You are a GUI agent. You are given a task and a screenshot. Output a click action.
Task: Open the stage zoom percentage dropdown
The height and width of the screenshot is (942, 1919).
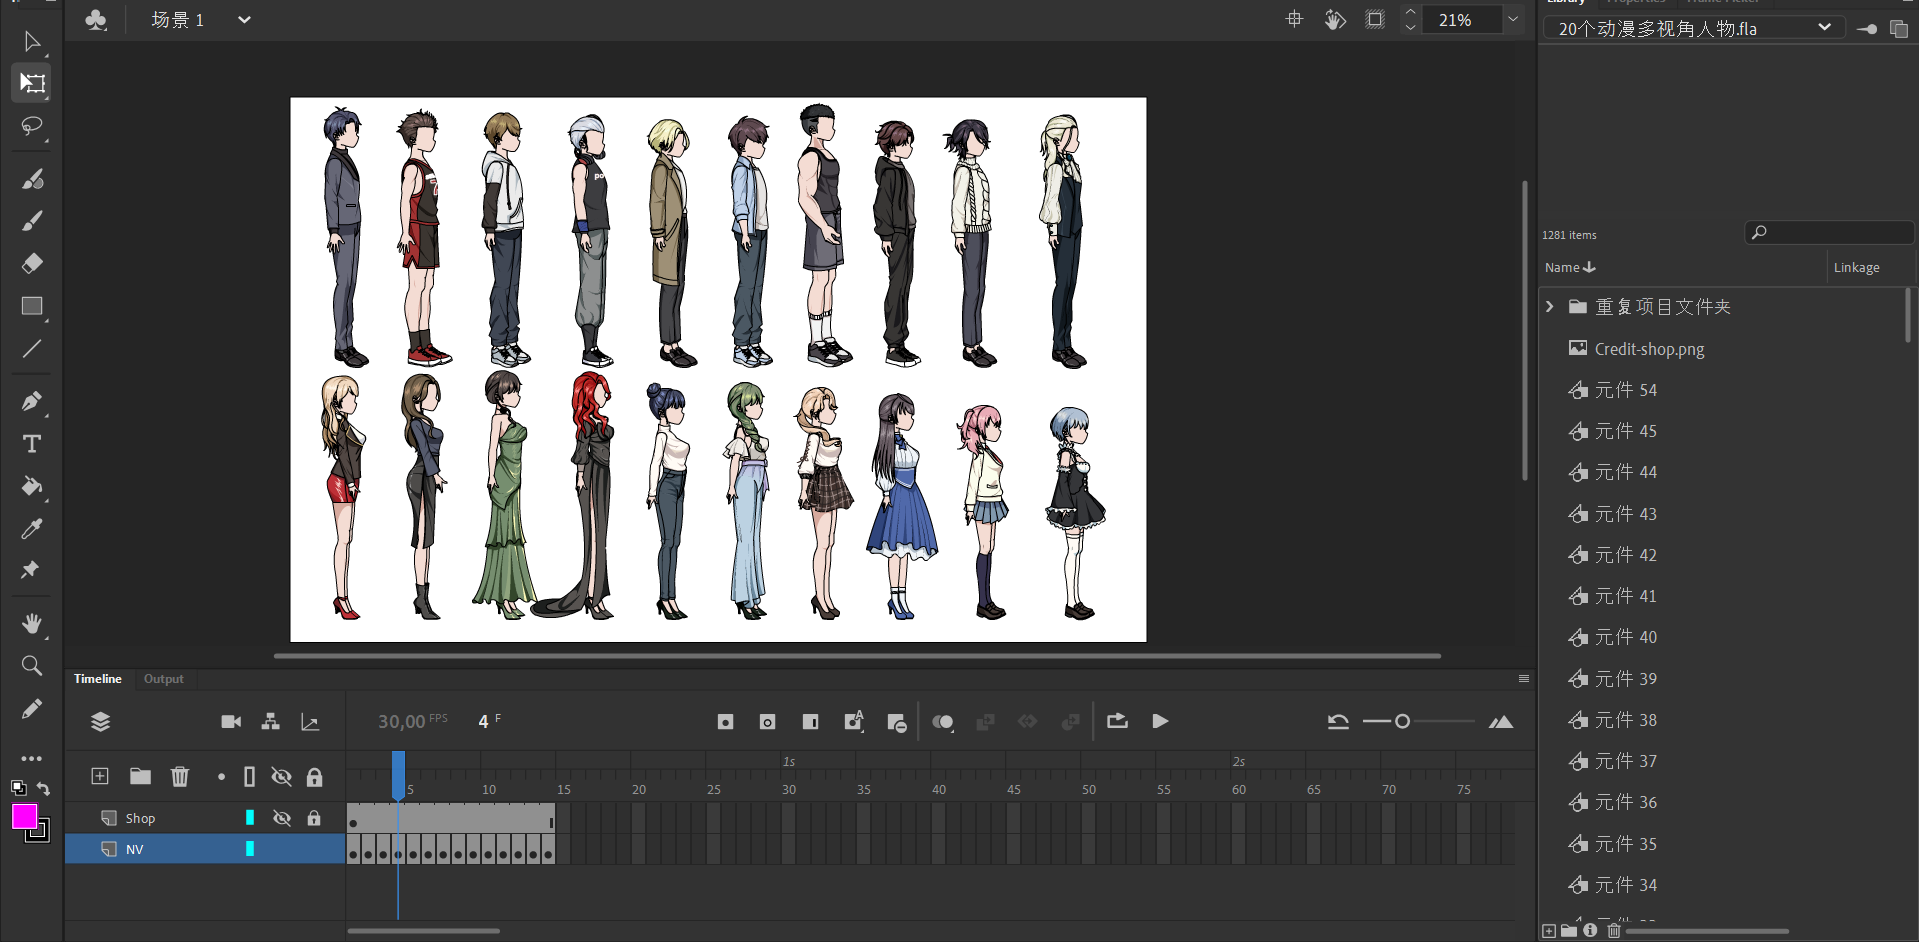1513,20
